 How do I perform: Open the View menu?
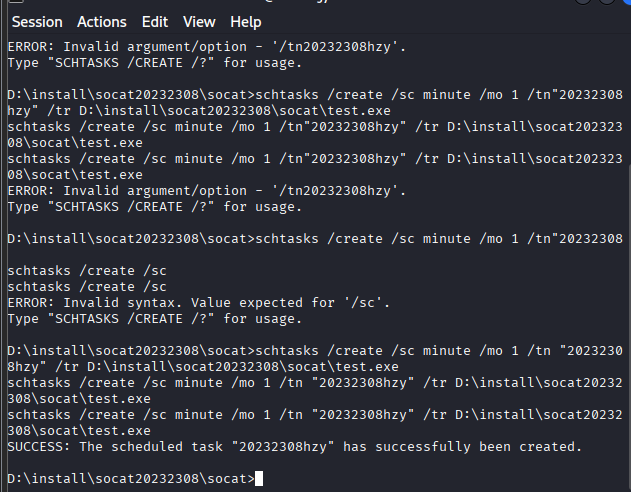[x=199, y=21]
